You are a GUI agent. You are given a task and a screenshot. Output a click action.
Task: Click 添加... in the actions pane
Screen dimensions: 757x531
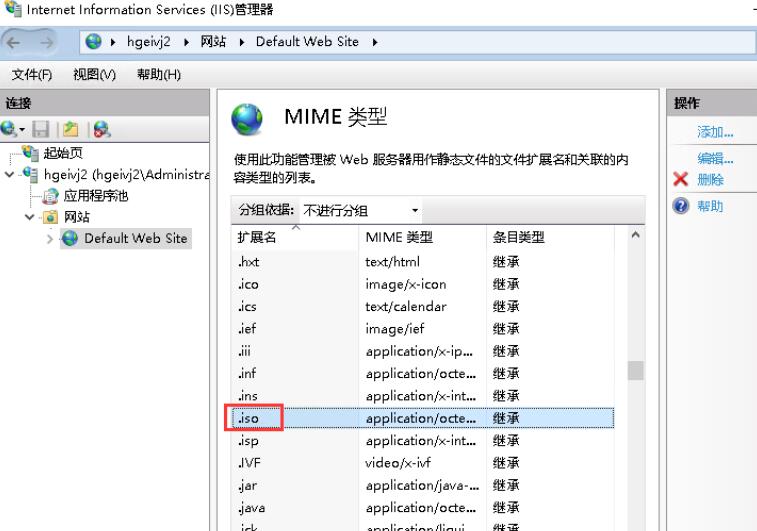click(715, 132)
